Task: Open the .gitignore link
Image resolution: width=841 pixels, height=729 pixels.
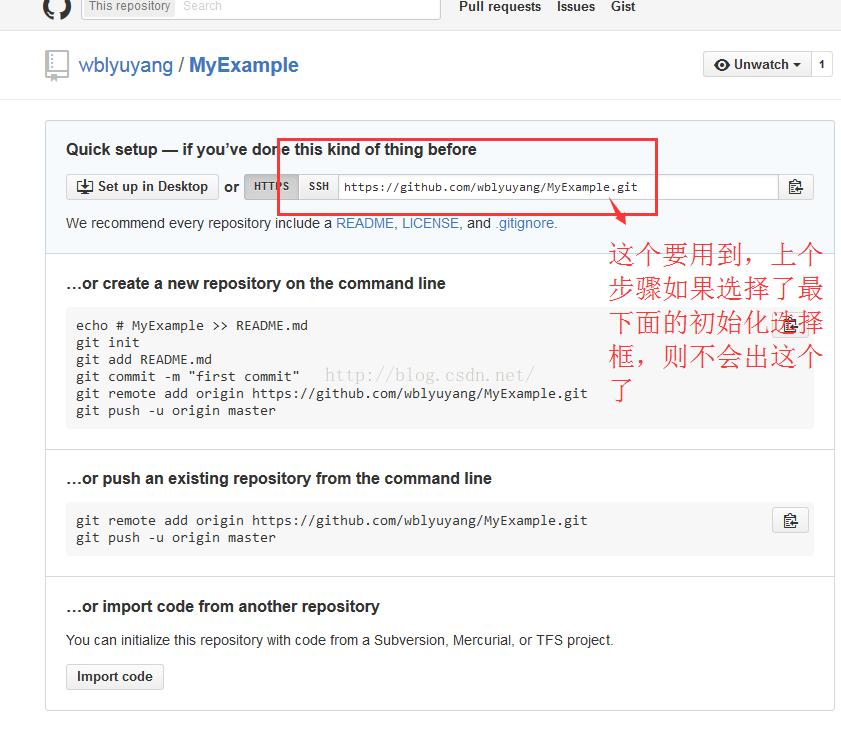Action: (525, 223)
